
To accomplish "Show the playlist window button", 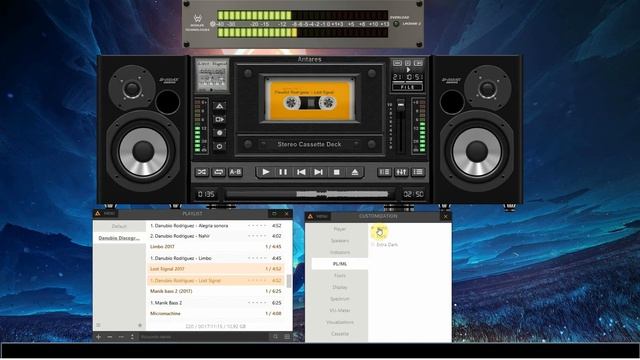I will 418,172.
